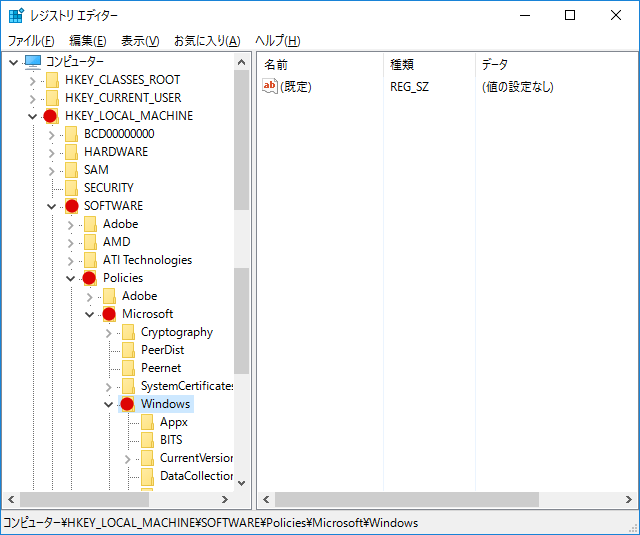
Task: Click tree pane scroll up arrow
Action: pyautogui.click(x=242, y=62)
